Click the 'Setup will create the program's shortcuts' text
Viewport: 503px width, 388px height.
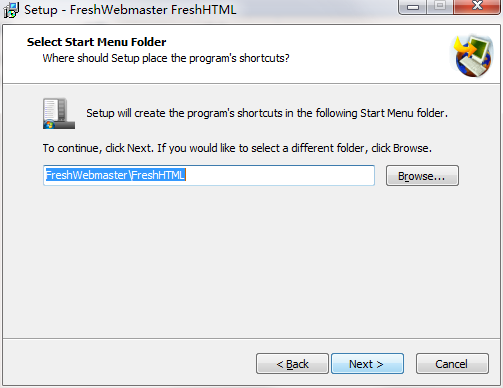(267, 113)
